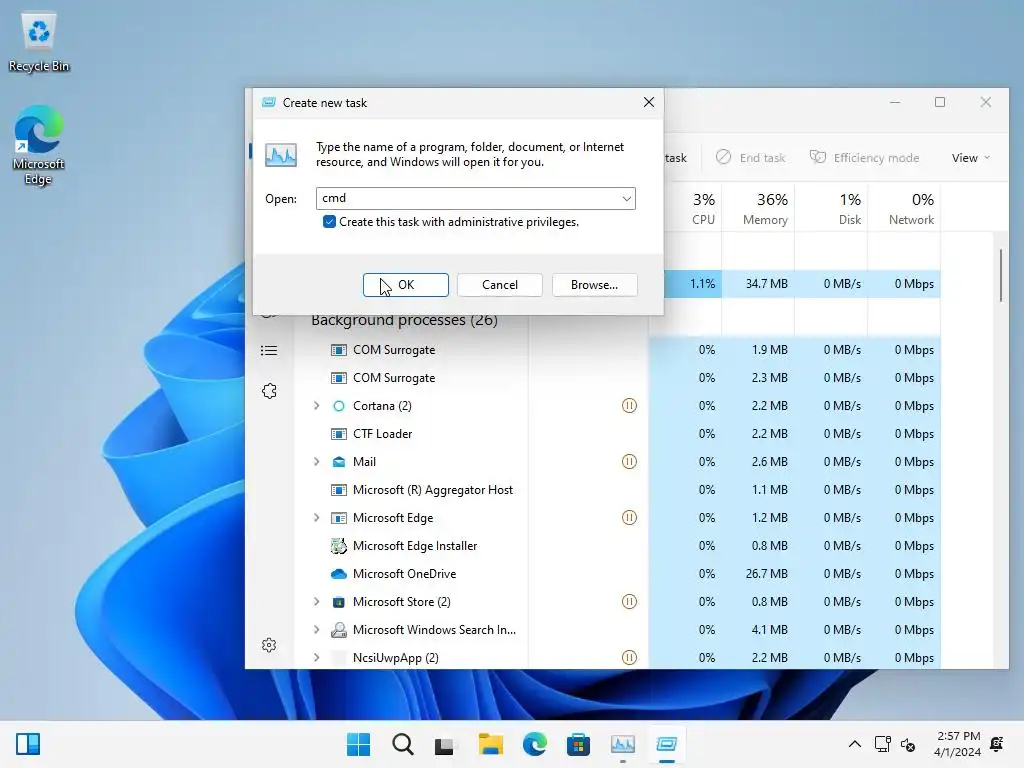Select the 'Microsoft OneDrive' process name

[404, 574]
